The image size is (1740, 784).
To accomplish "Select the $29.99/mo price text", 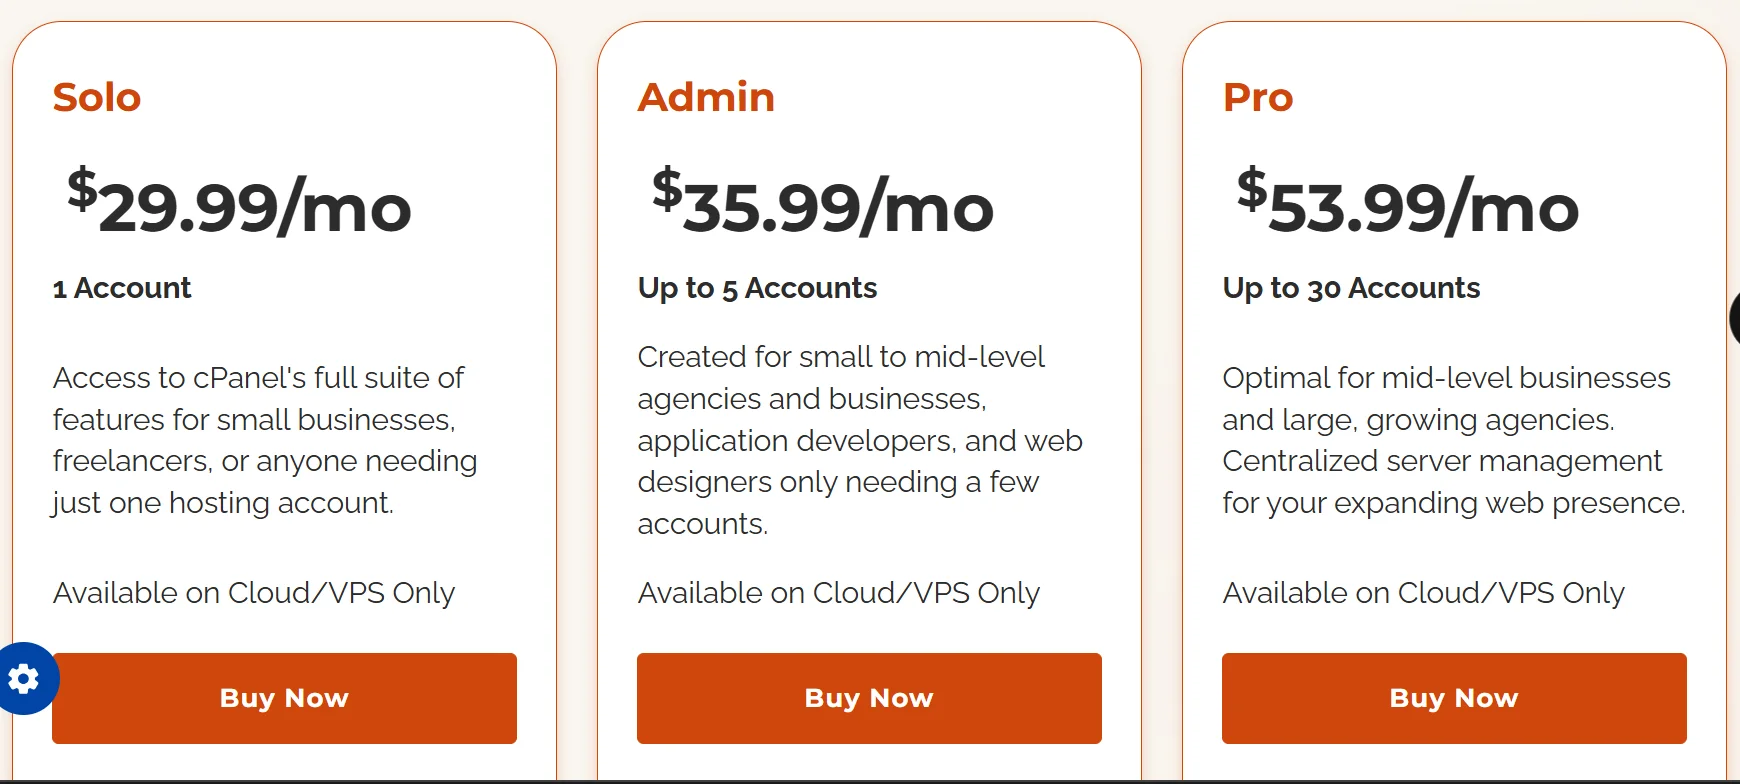I will (x=239, y=205).
